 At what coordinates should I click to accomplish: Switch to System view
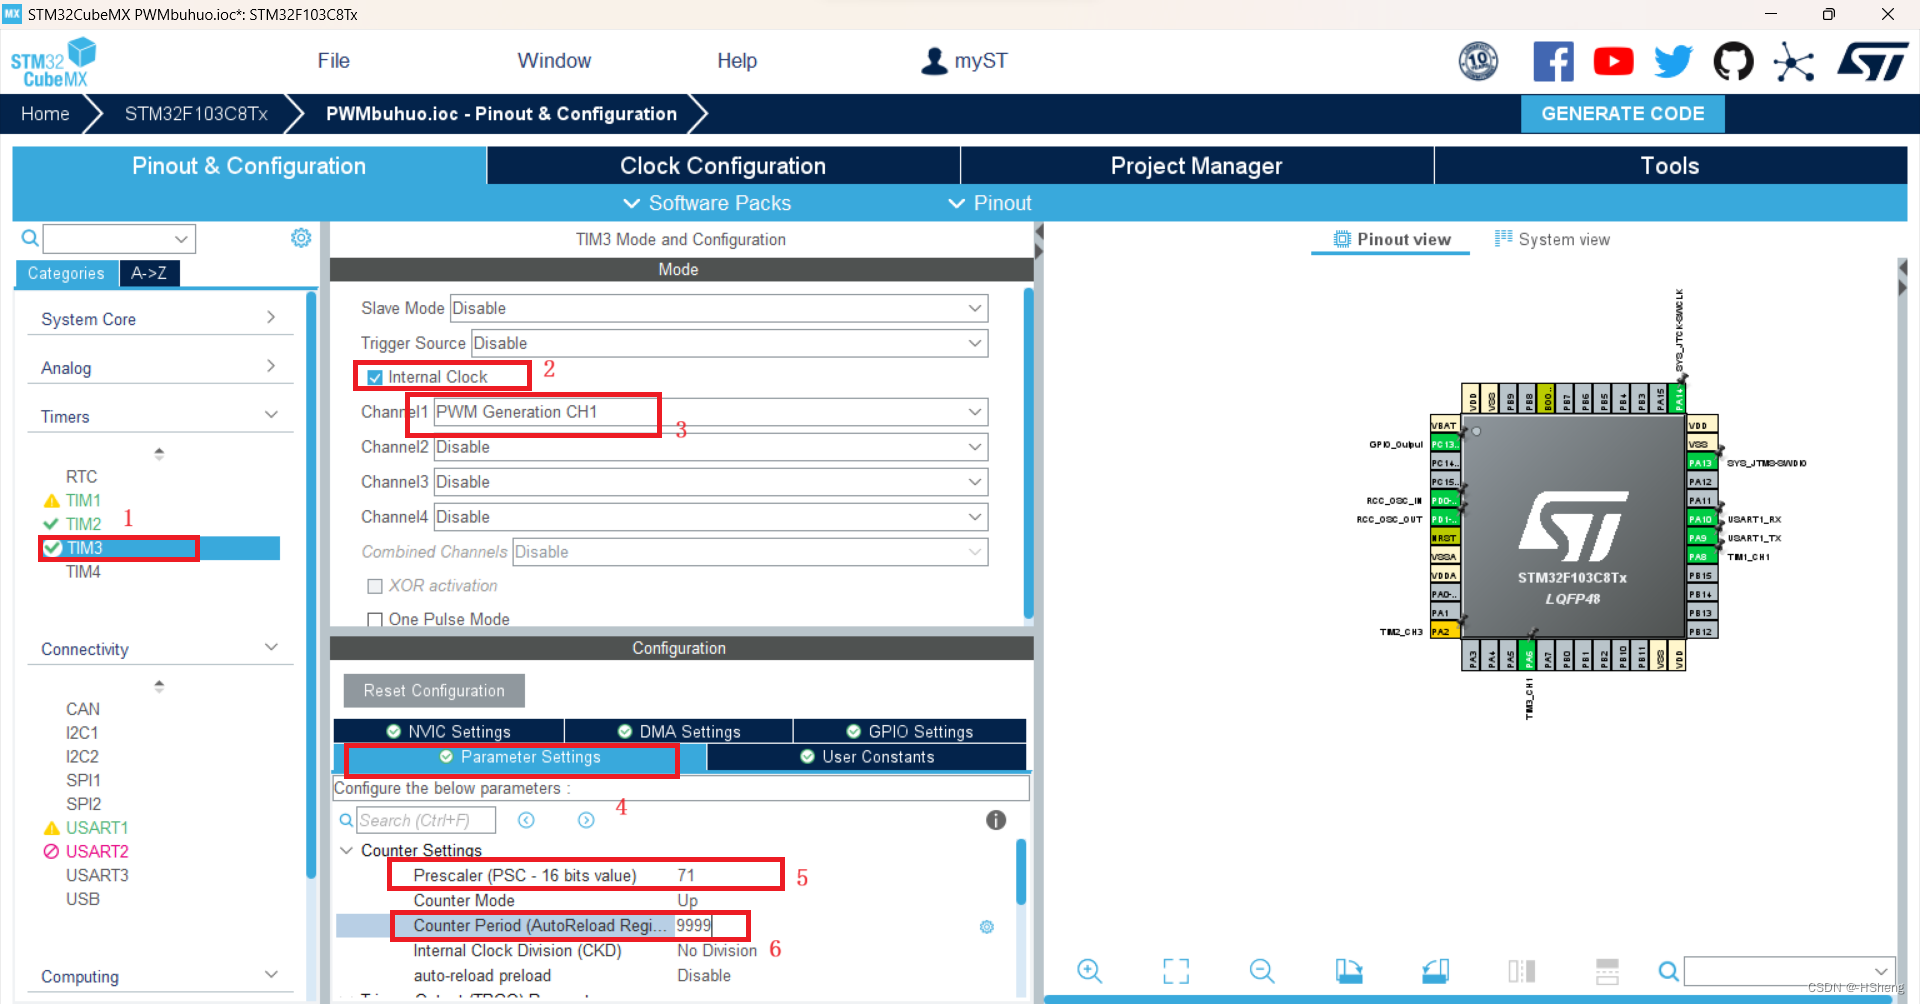[1552, 239]
